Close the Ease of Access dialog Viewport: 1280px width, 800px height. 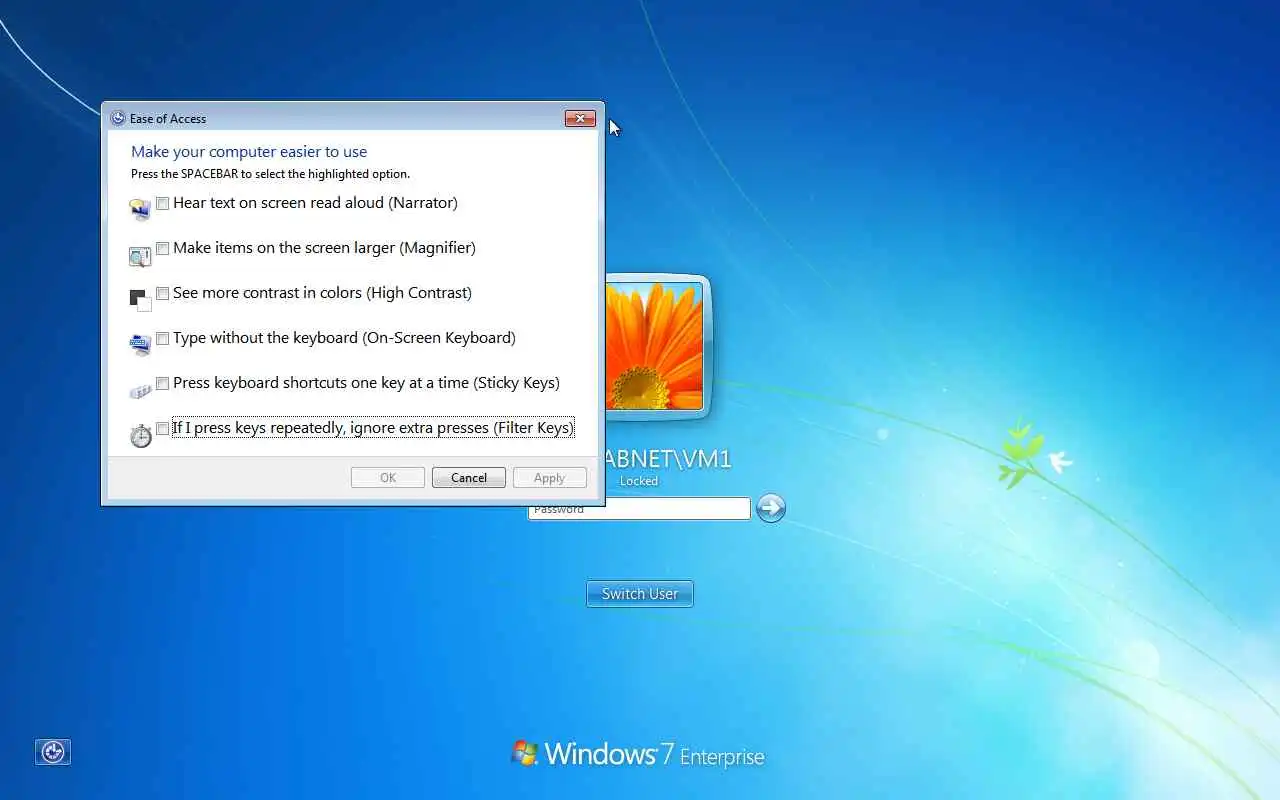click(x=580, y=118)
